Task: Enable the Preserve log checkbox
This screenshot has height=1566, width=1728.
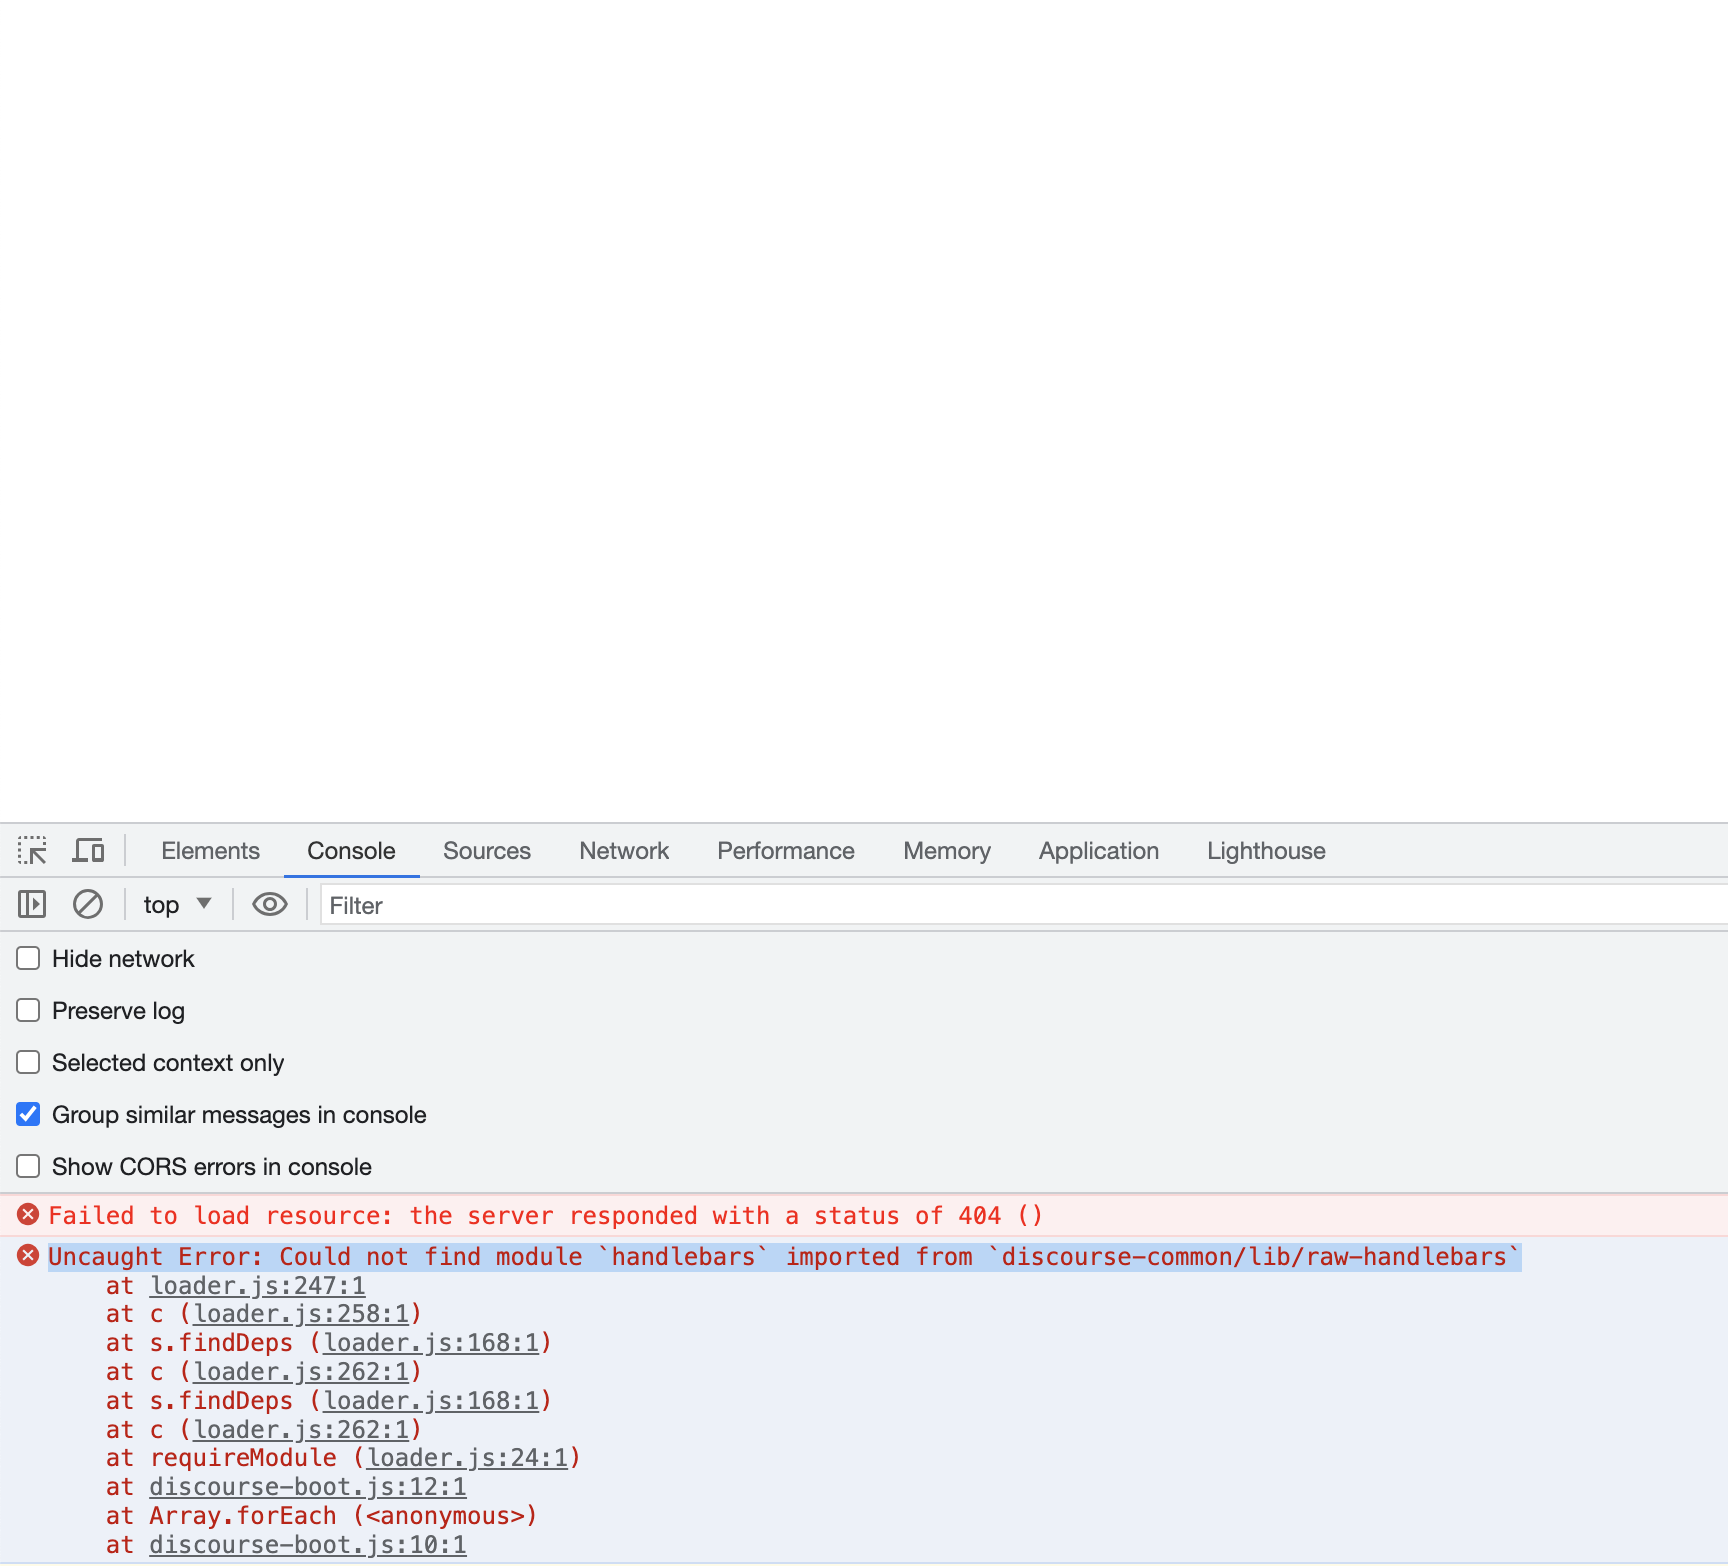Action: coord(28,1011)
